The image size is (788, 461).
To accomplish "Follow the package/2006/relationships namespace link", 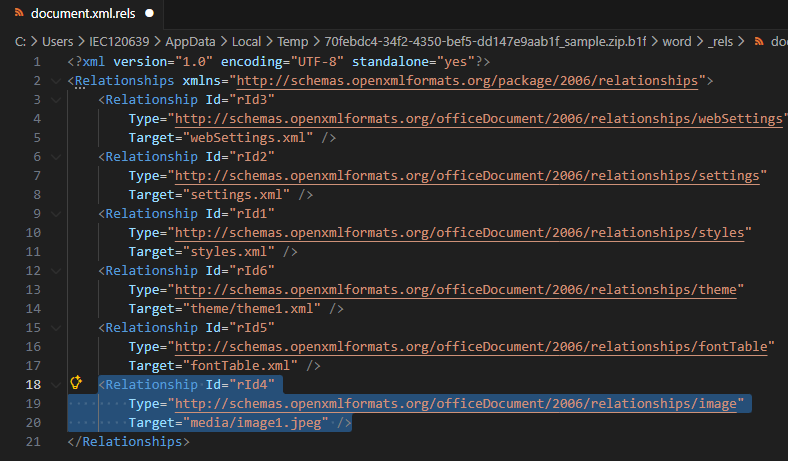I will click(x=467, y=80).
